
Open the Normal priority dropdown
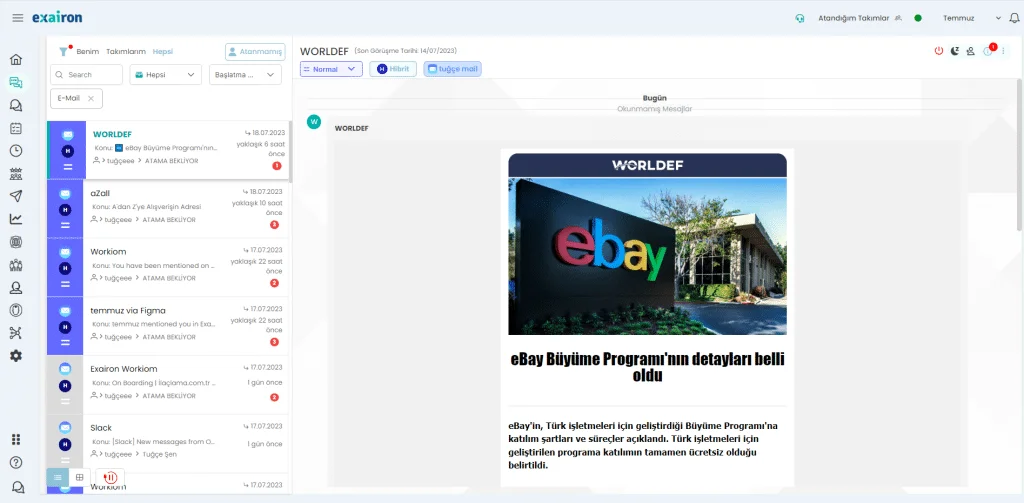[x=331, y=69]
